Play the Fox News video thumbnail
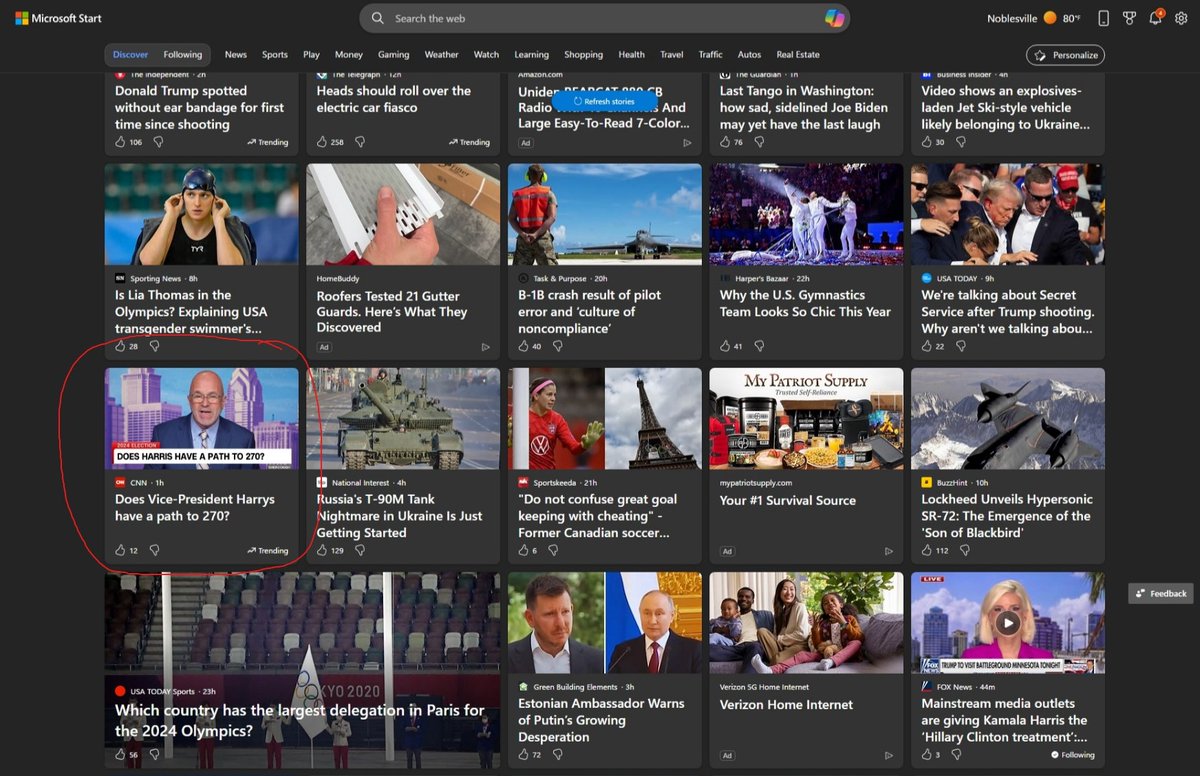This screenshot has width=1200, height=776. pyautogui.click(x=1008, y=623)
